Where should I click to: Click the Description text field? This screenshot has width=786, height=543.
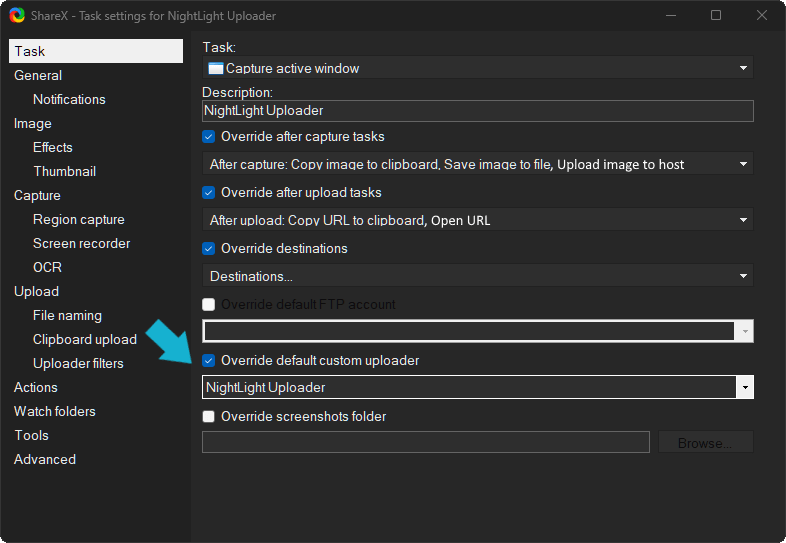point(477,111)
